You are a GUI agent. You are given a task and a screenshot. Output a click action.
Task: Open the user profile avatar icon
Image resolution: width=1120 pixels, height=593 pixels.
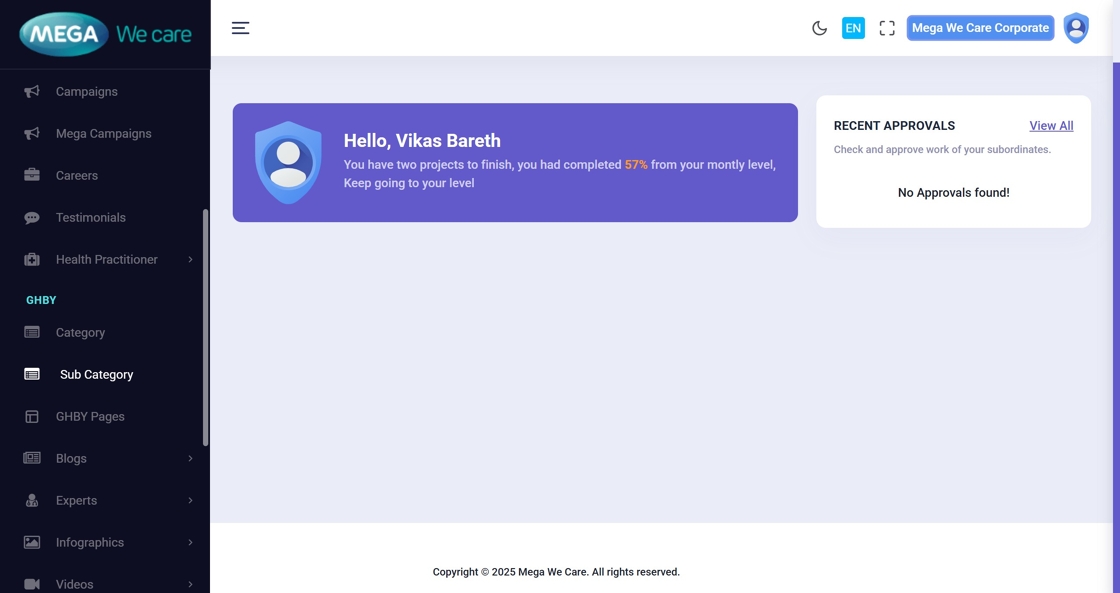[1076, 28]
